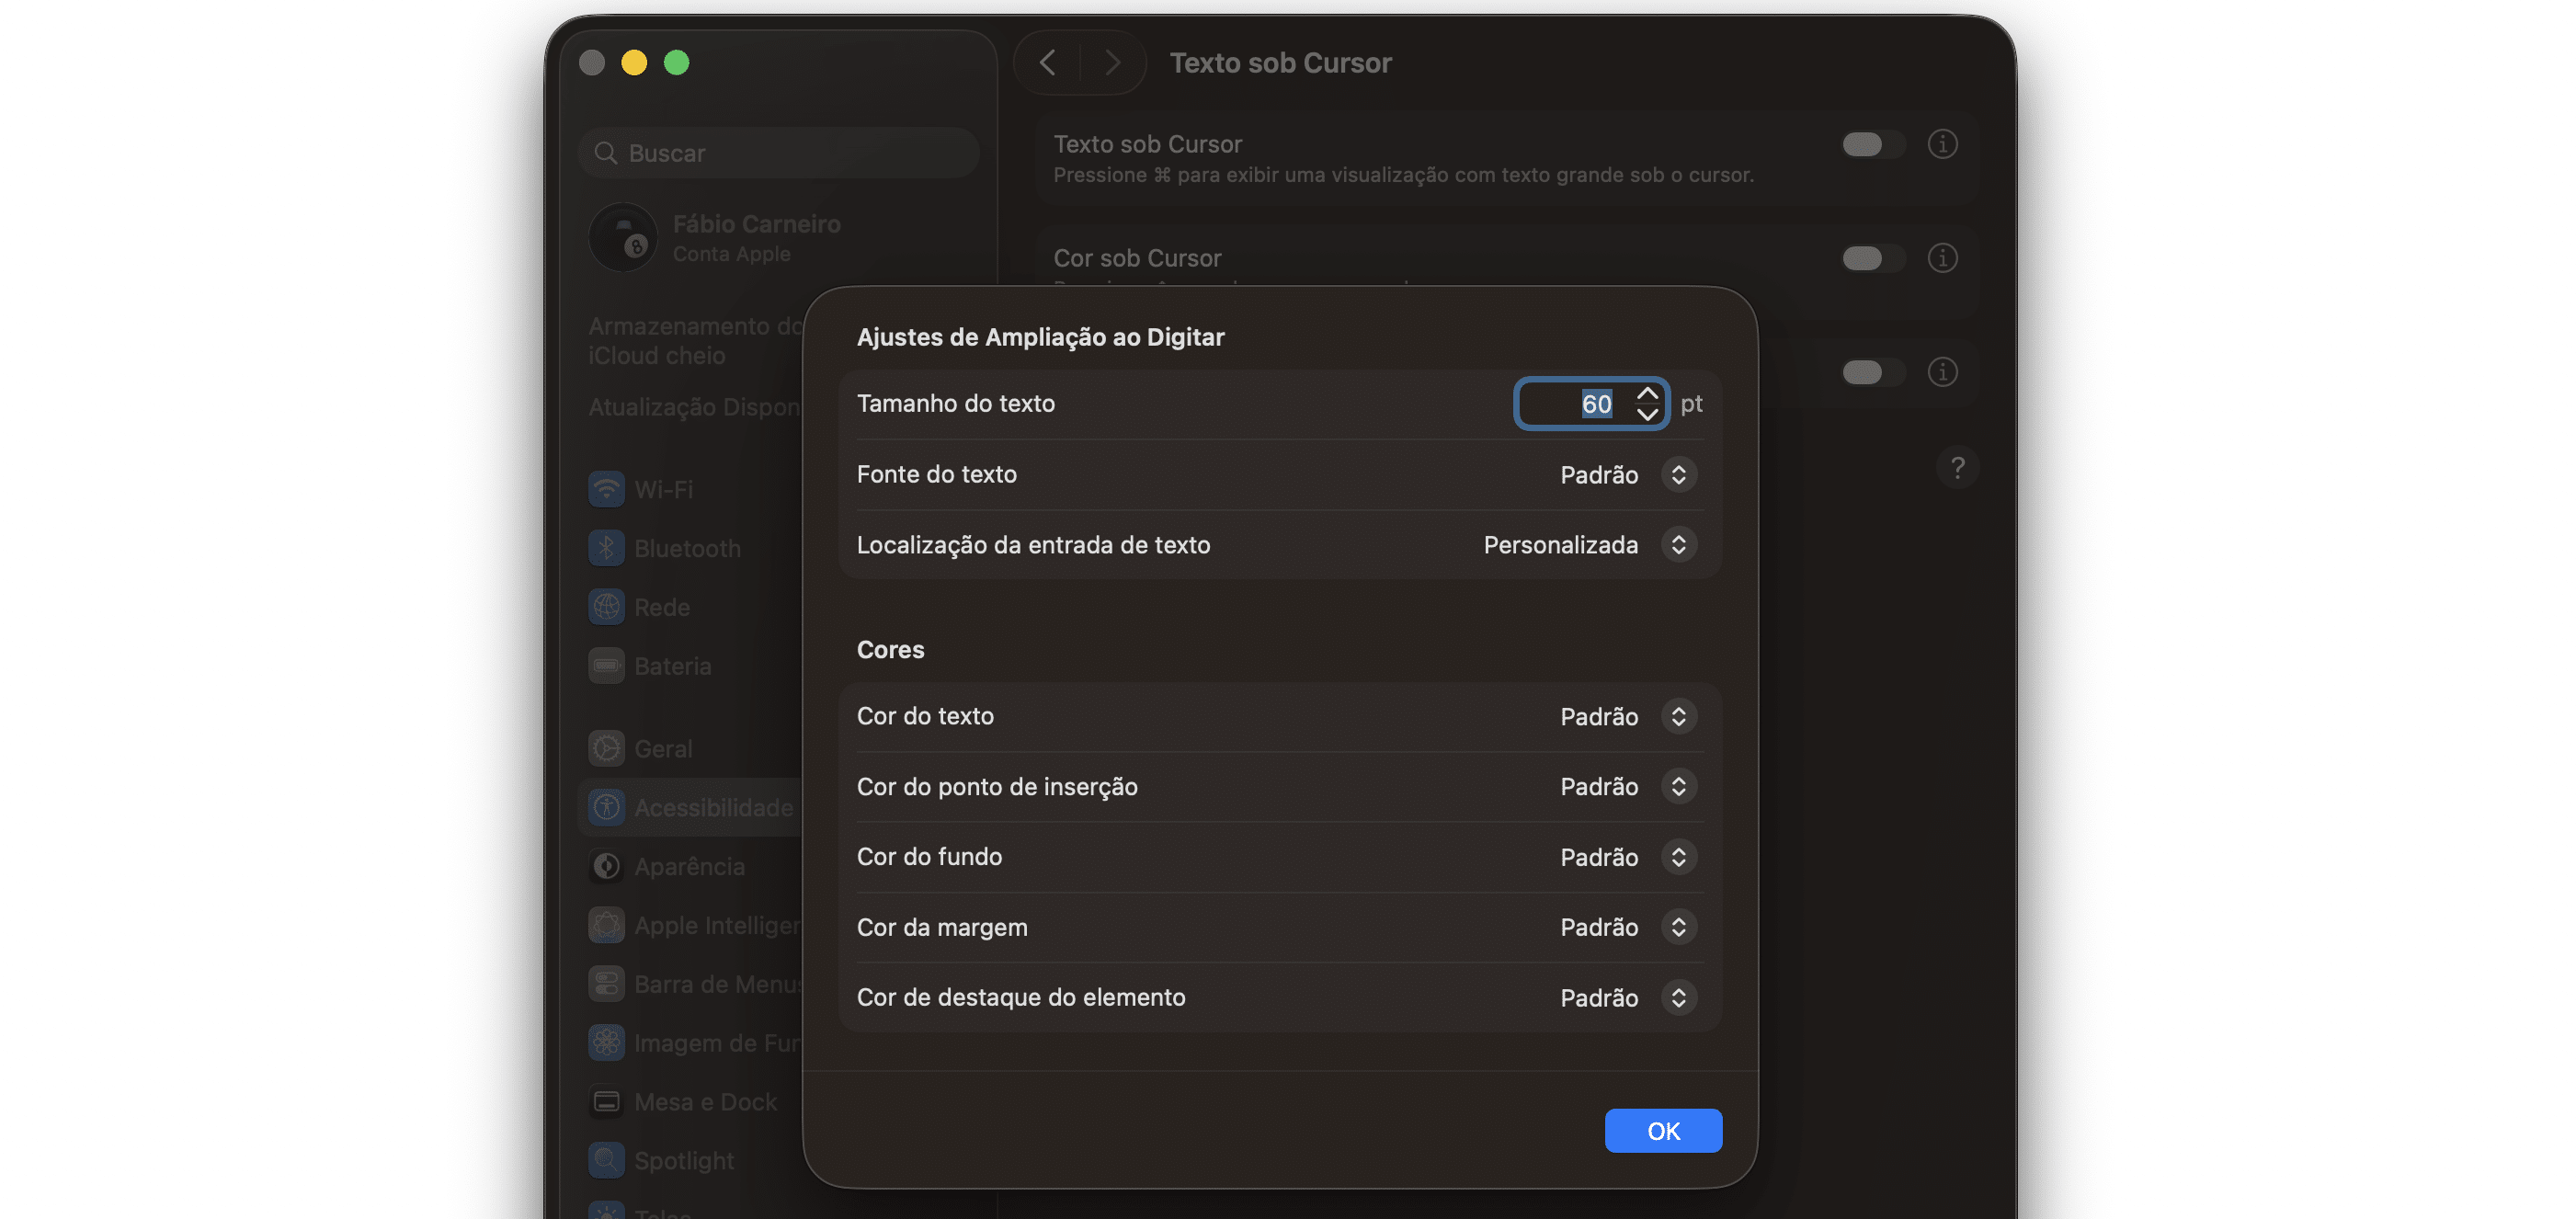Click the Barra de Menus icon
This screenshot has height=1219, width=2576.
pos(606,984)
